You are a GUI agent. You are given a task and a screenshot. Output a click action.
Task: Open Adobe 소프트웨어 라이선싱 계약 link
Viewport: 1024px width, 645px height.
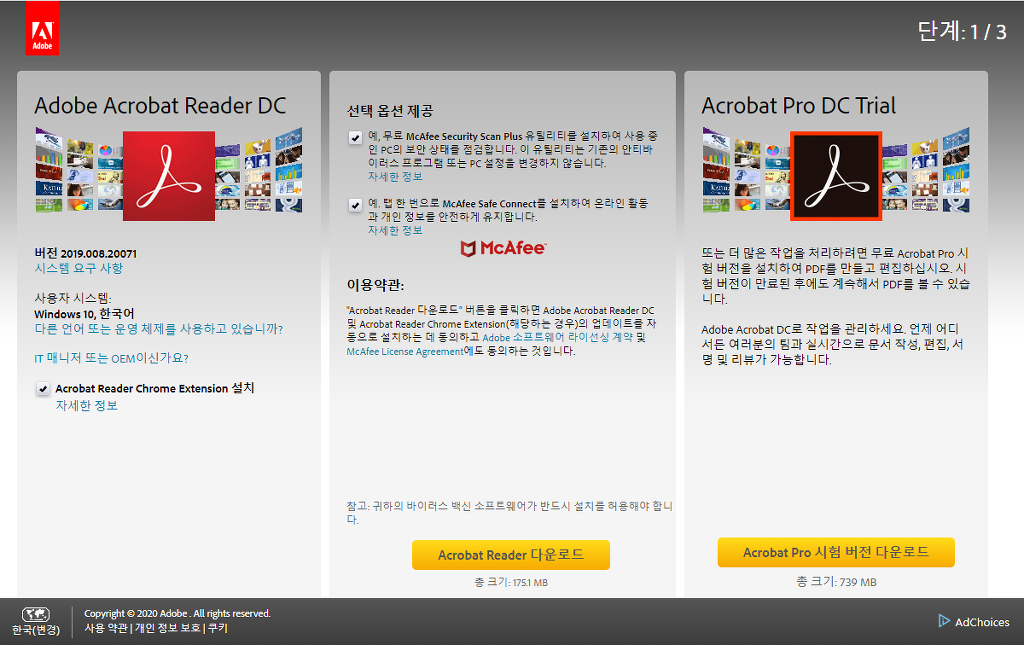coord(558,338)
